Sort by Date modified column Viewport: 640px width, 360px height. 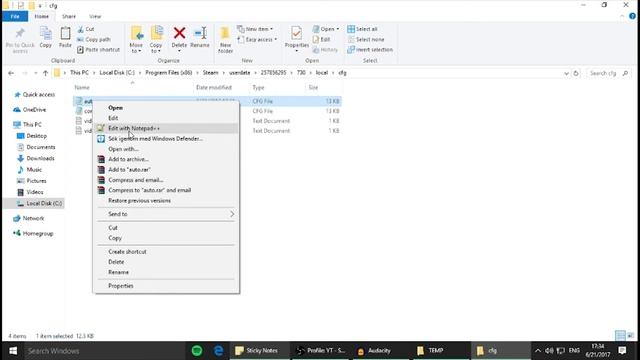[x=214, y=87]
